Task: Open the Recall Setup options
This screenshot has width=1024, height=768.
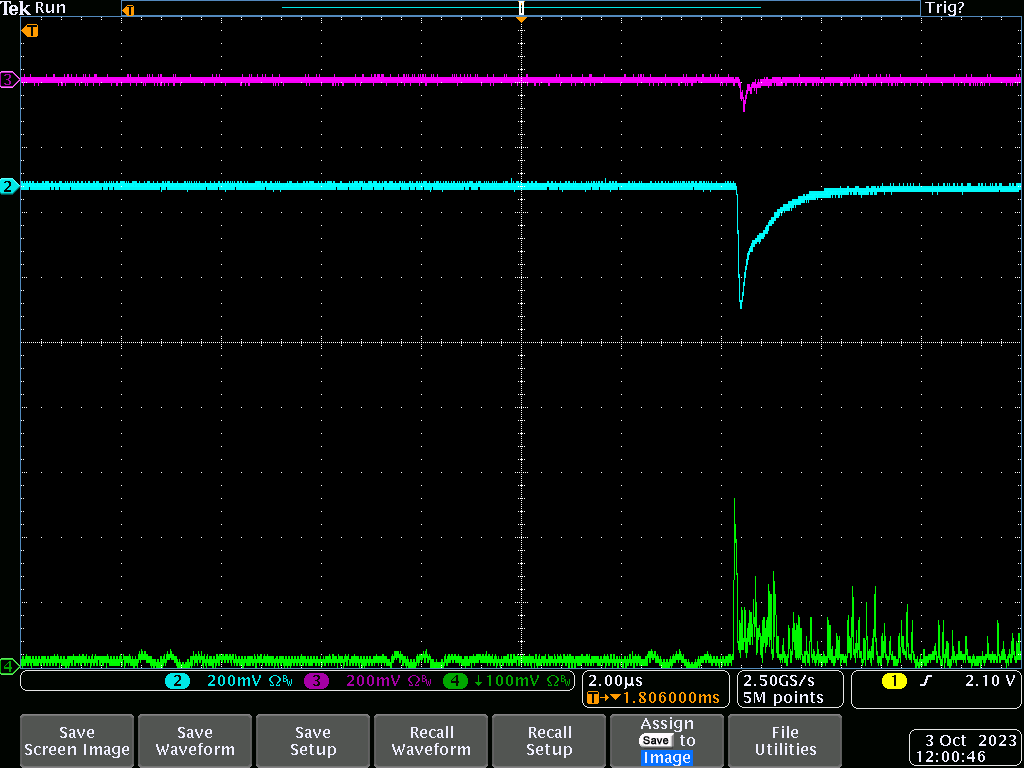Action: (x=549, y=741)
